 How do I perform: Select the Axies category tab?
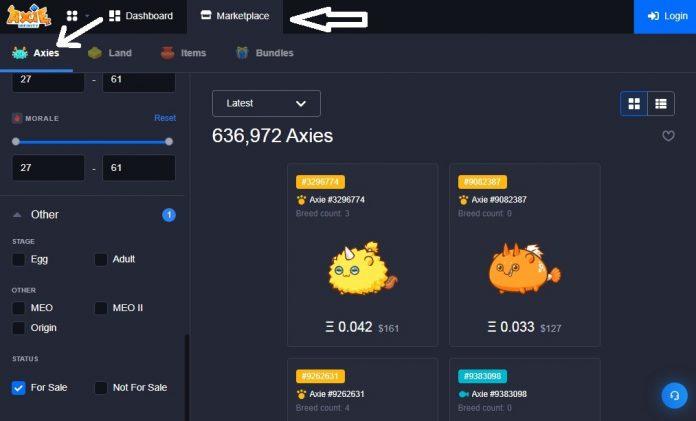[36, 53]
